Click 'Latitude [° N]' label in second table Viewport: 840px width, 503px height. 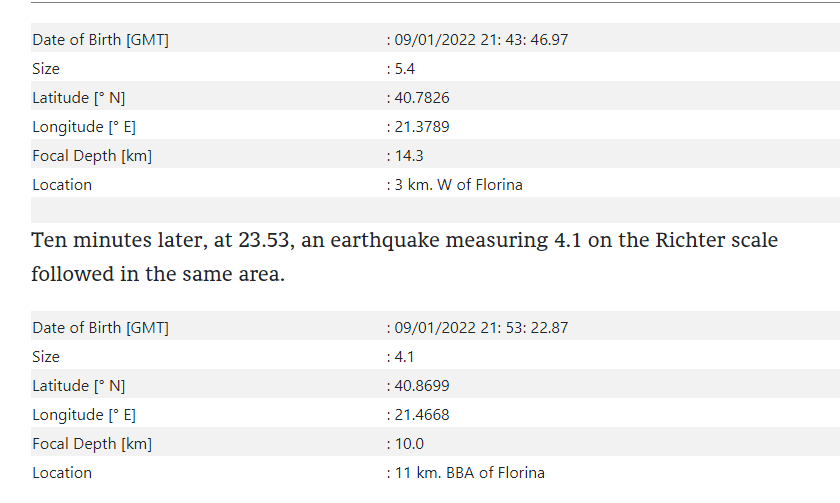[x=78, y=386]
